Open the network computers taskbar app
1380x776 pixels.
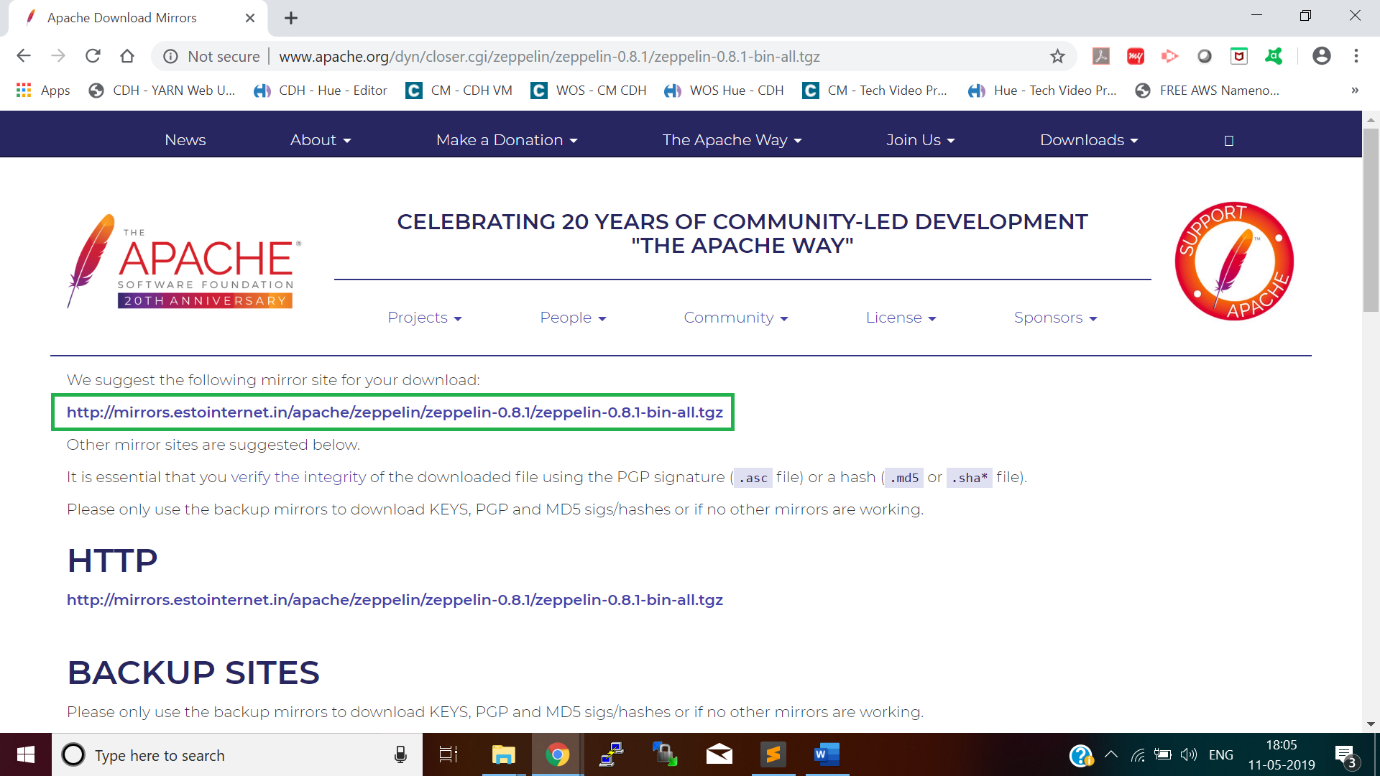pos(611,755)
